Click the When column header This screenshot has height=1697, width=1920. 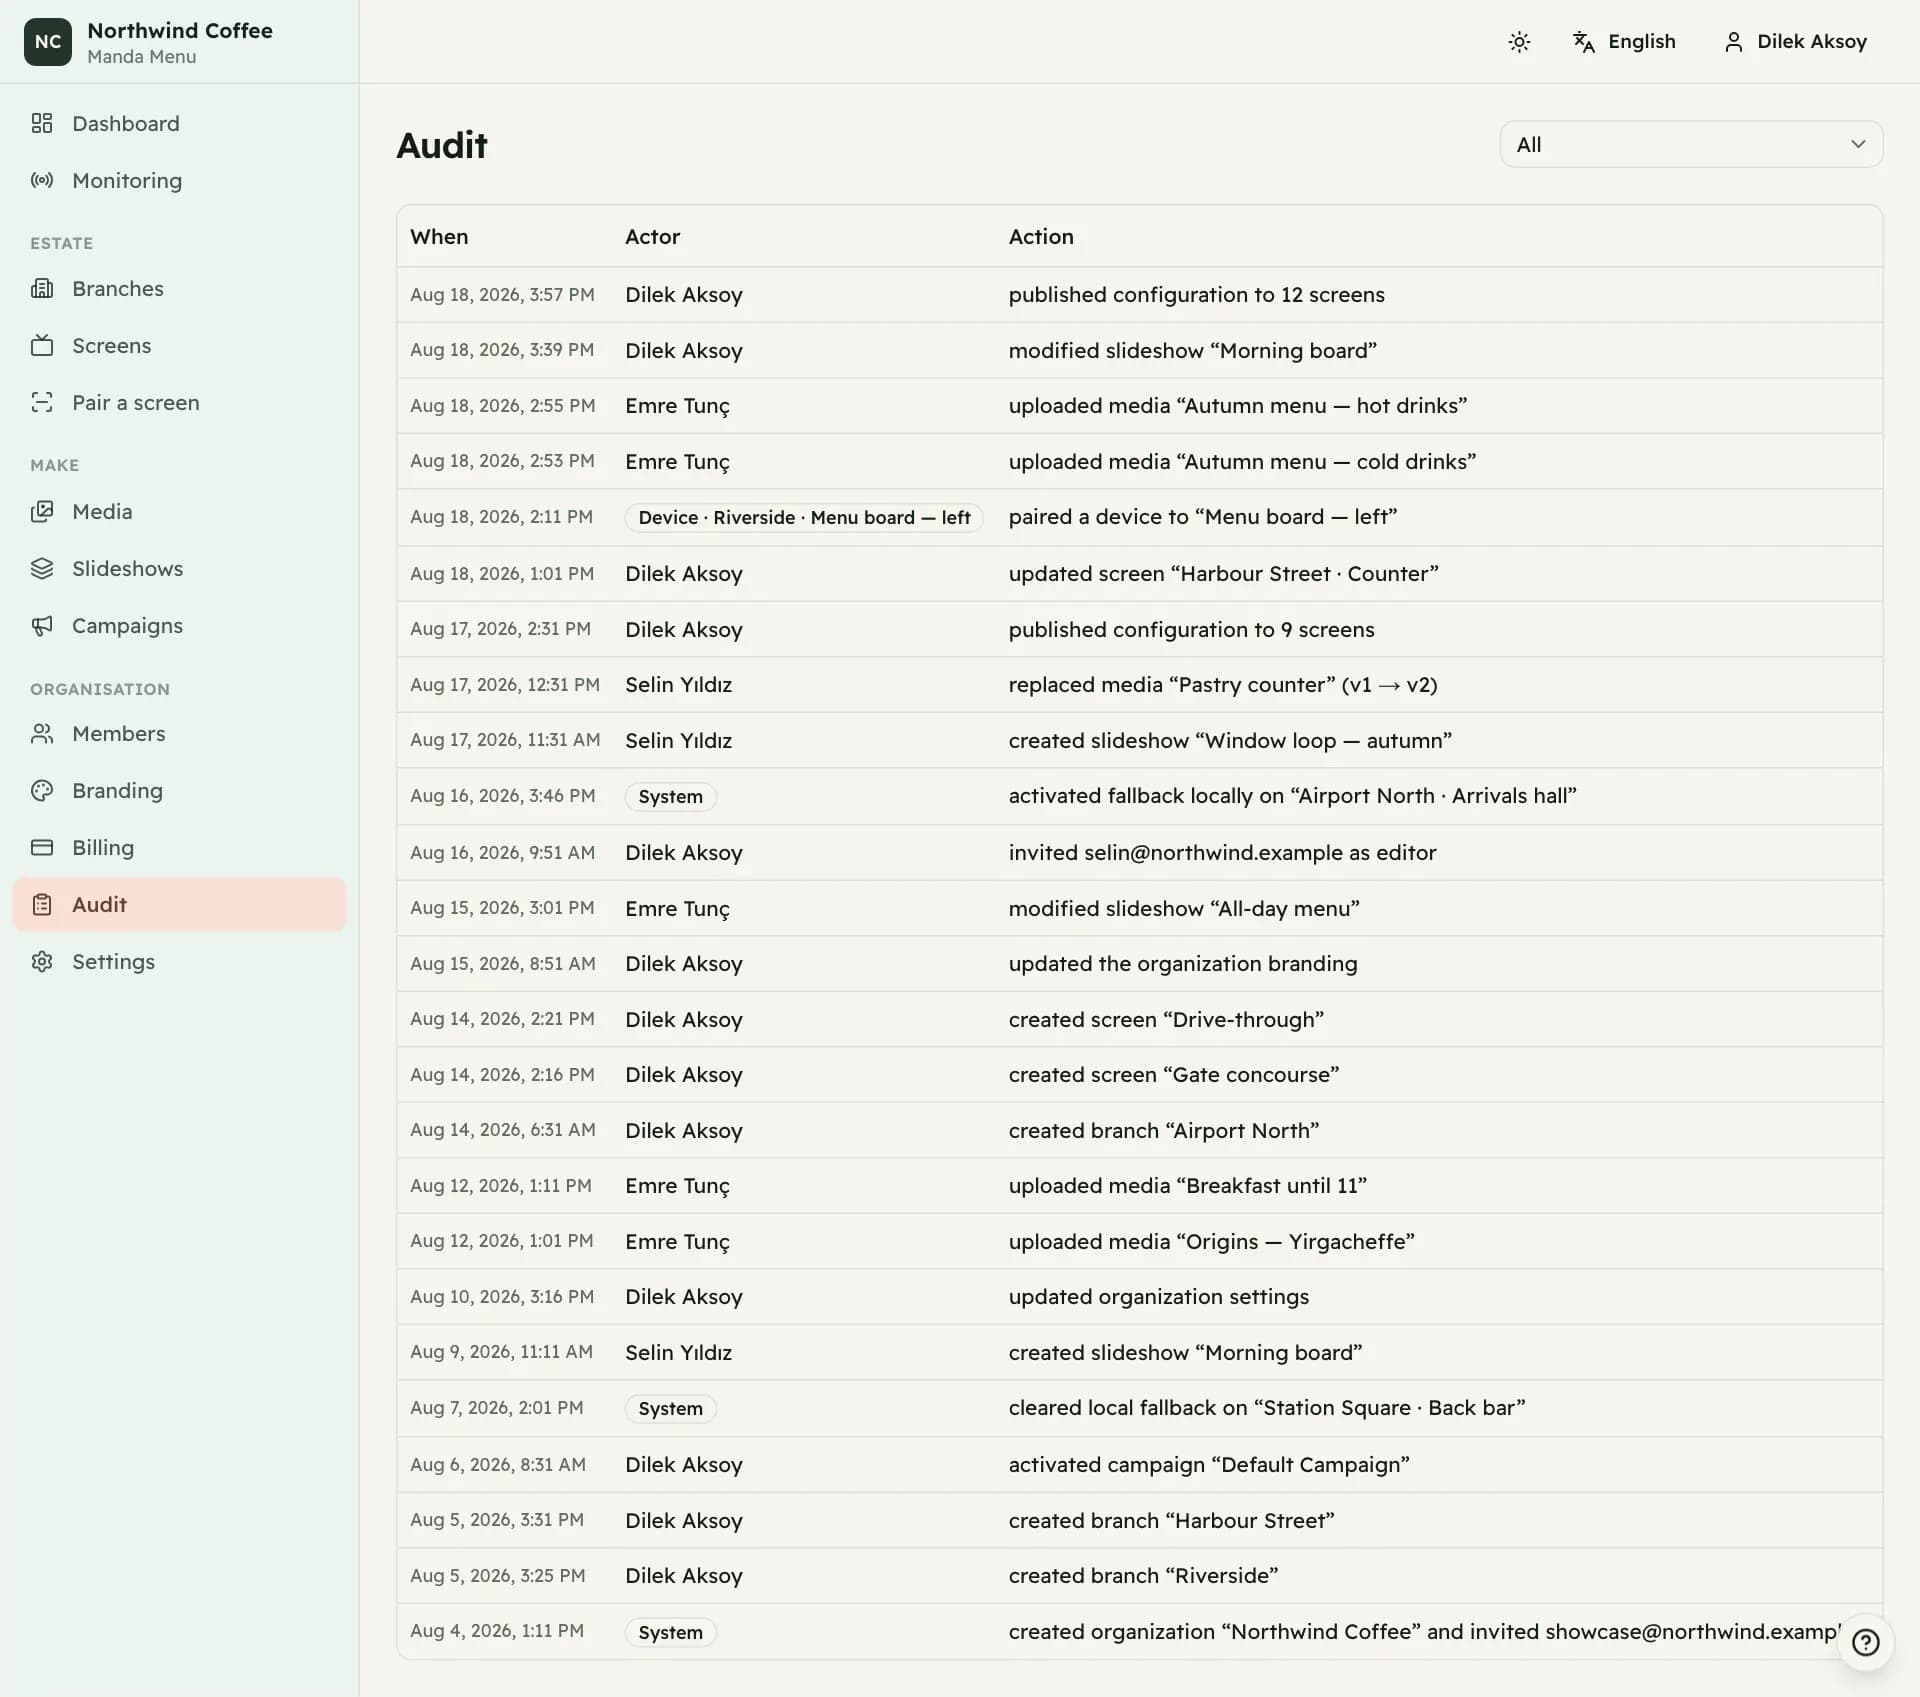439,236
